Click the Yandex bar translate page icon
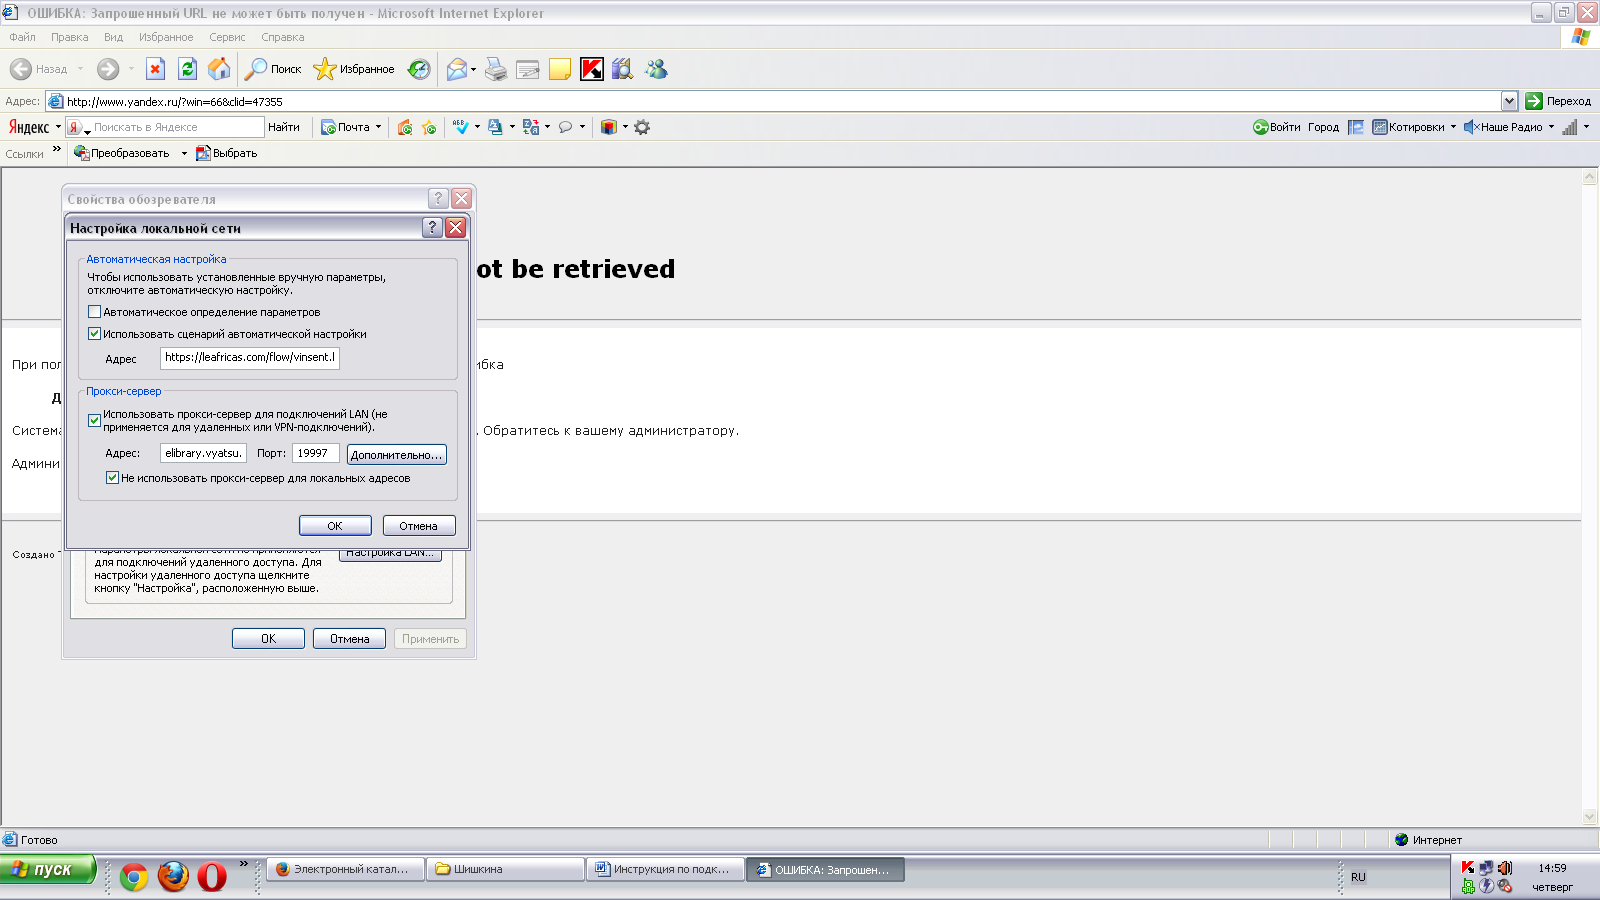Image resolution: width=1600 pixels, height=900 pixels. click(531, 127)
